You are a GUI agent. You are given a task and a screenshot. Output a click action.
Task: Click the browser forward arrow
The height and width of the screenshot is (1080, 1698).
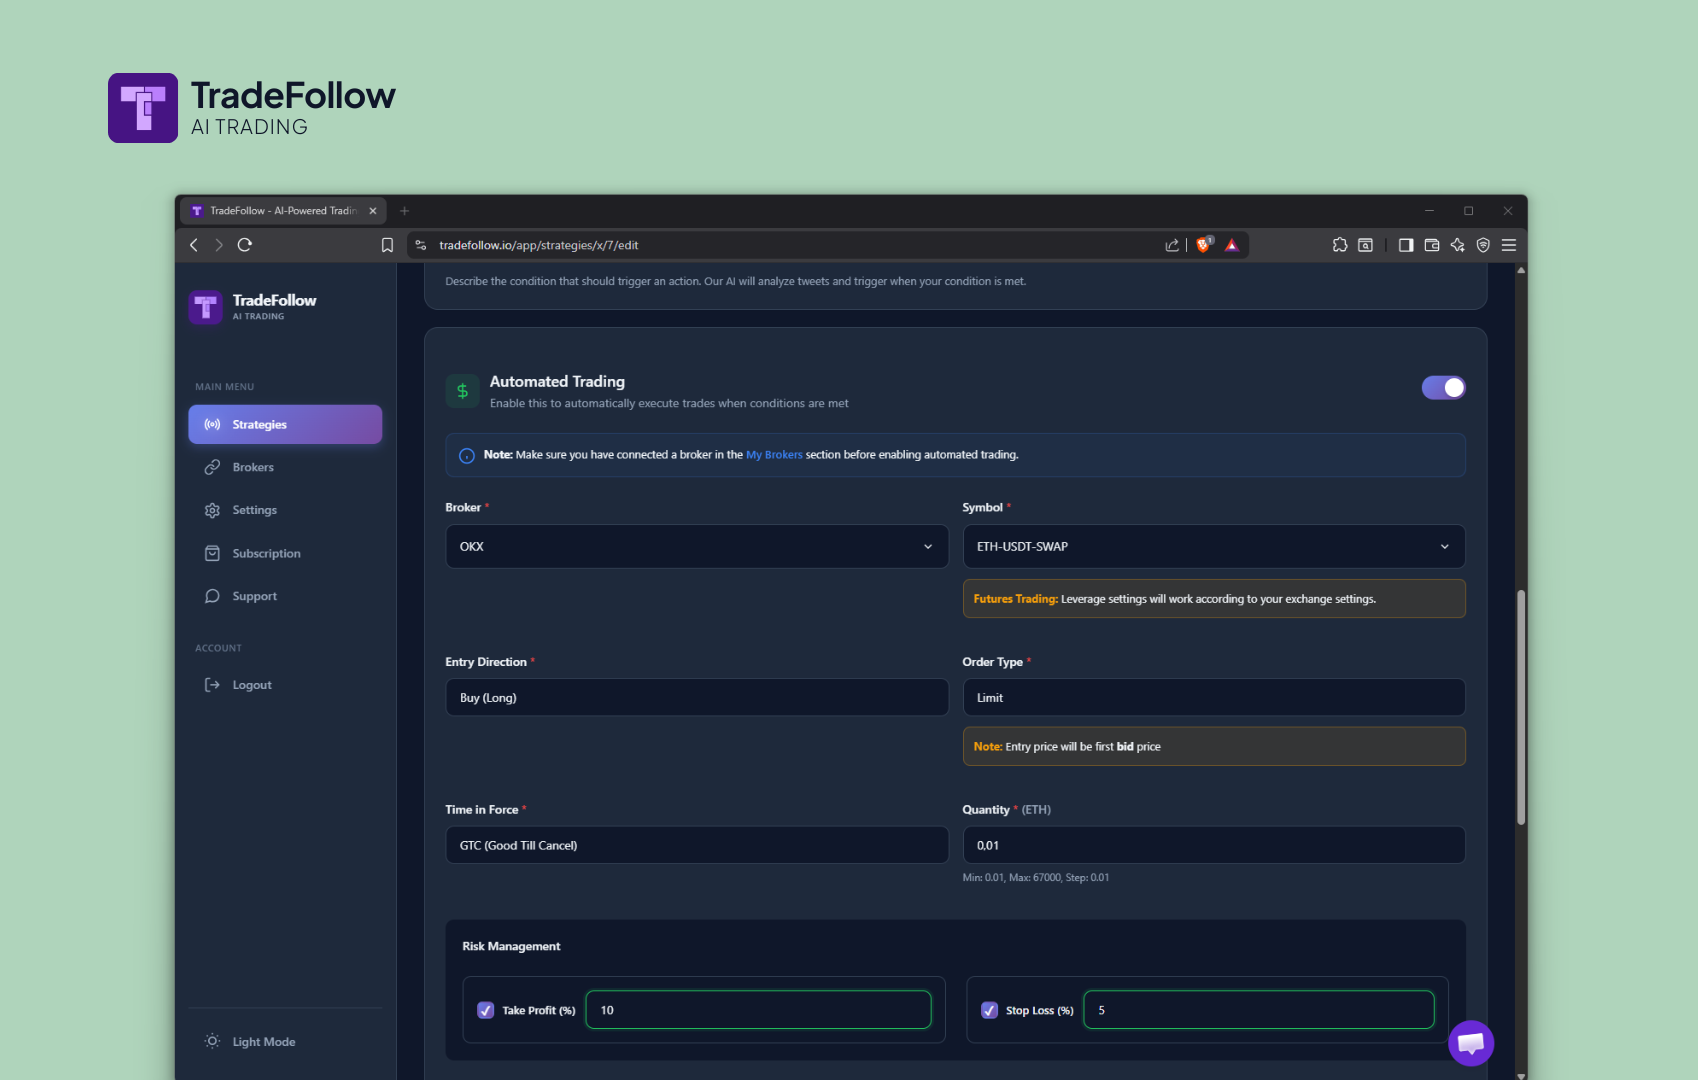point(219,245)
